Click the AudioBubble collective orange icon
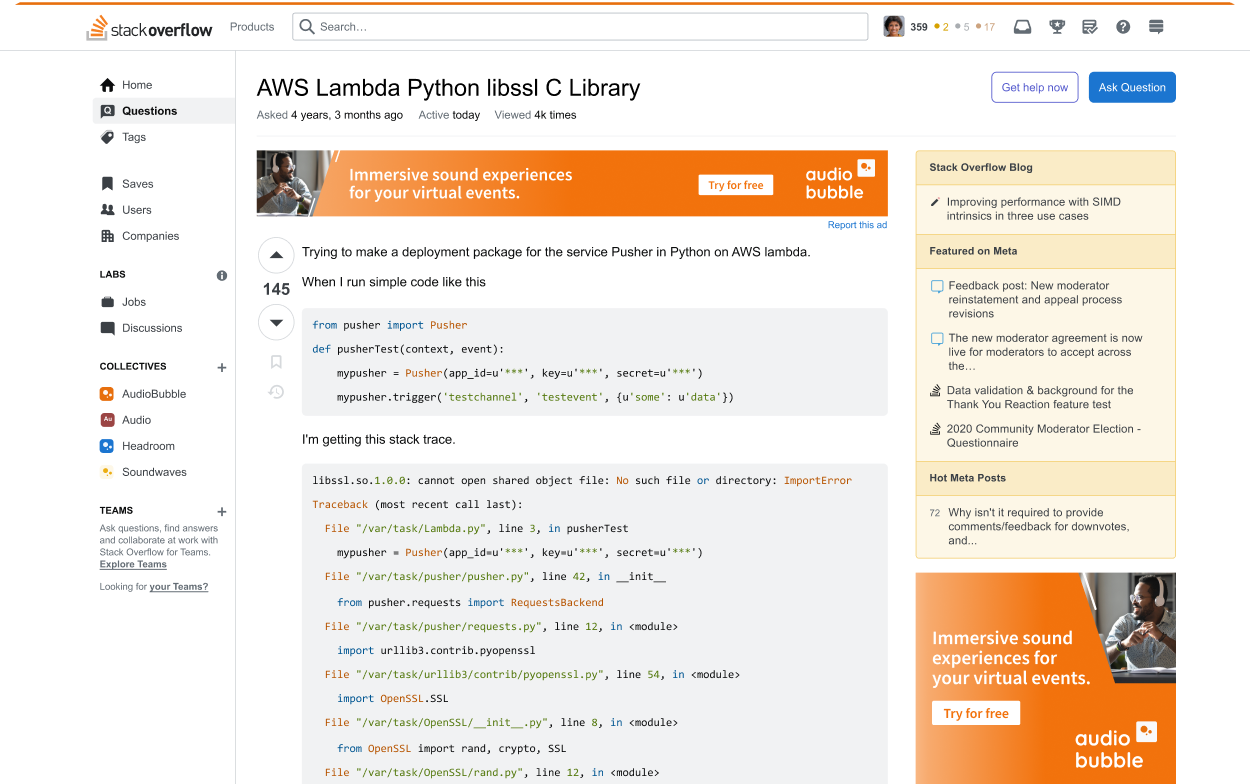The width and height of the screenshot is (1250, 784). click(107, 394)
